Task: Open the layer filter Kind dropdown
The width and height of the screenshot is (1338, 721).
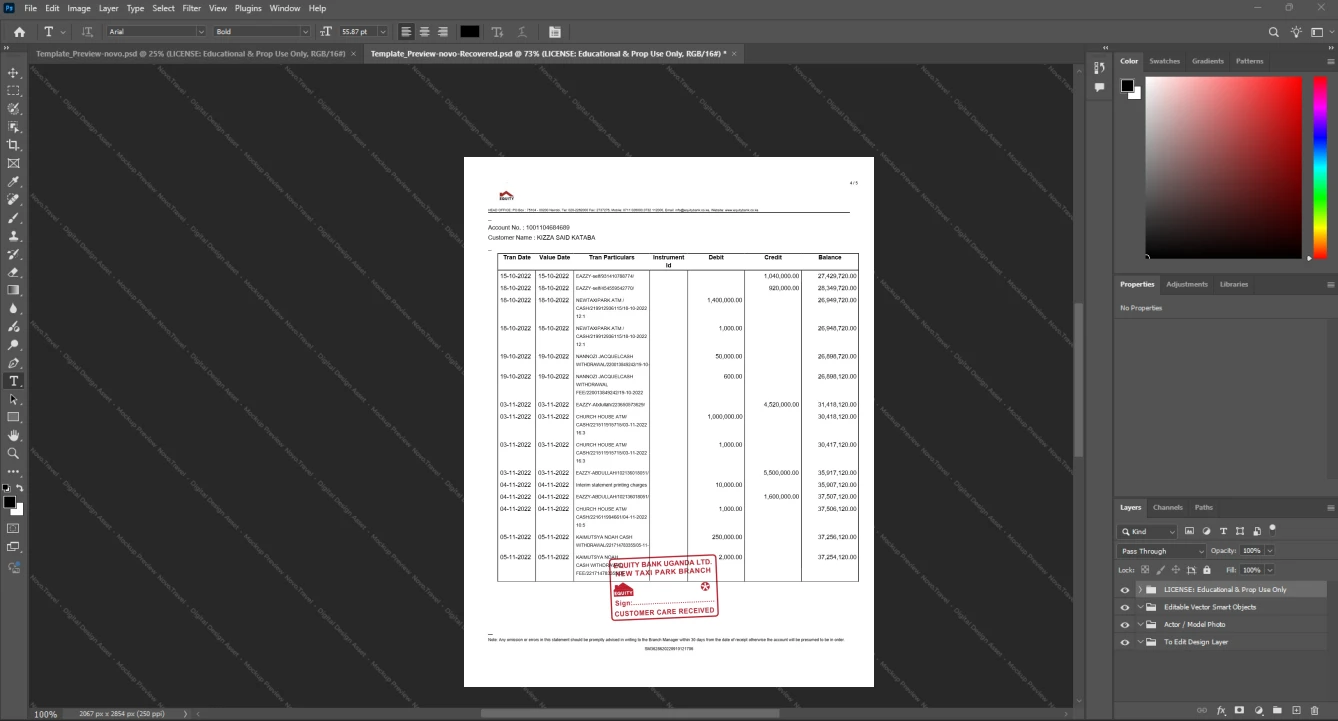Action: [x=1148, y=532]
